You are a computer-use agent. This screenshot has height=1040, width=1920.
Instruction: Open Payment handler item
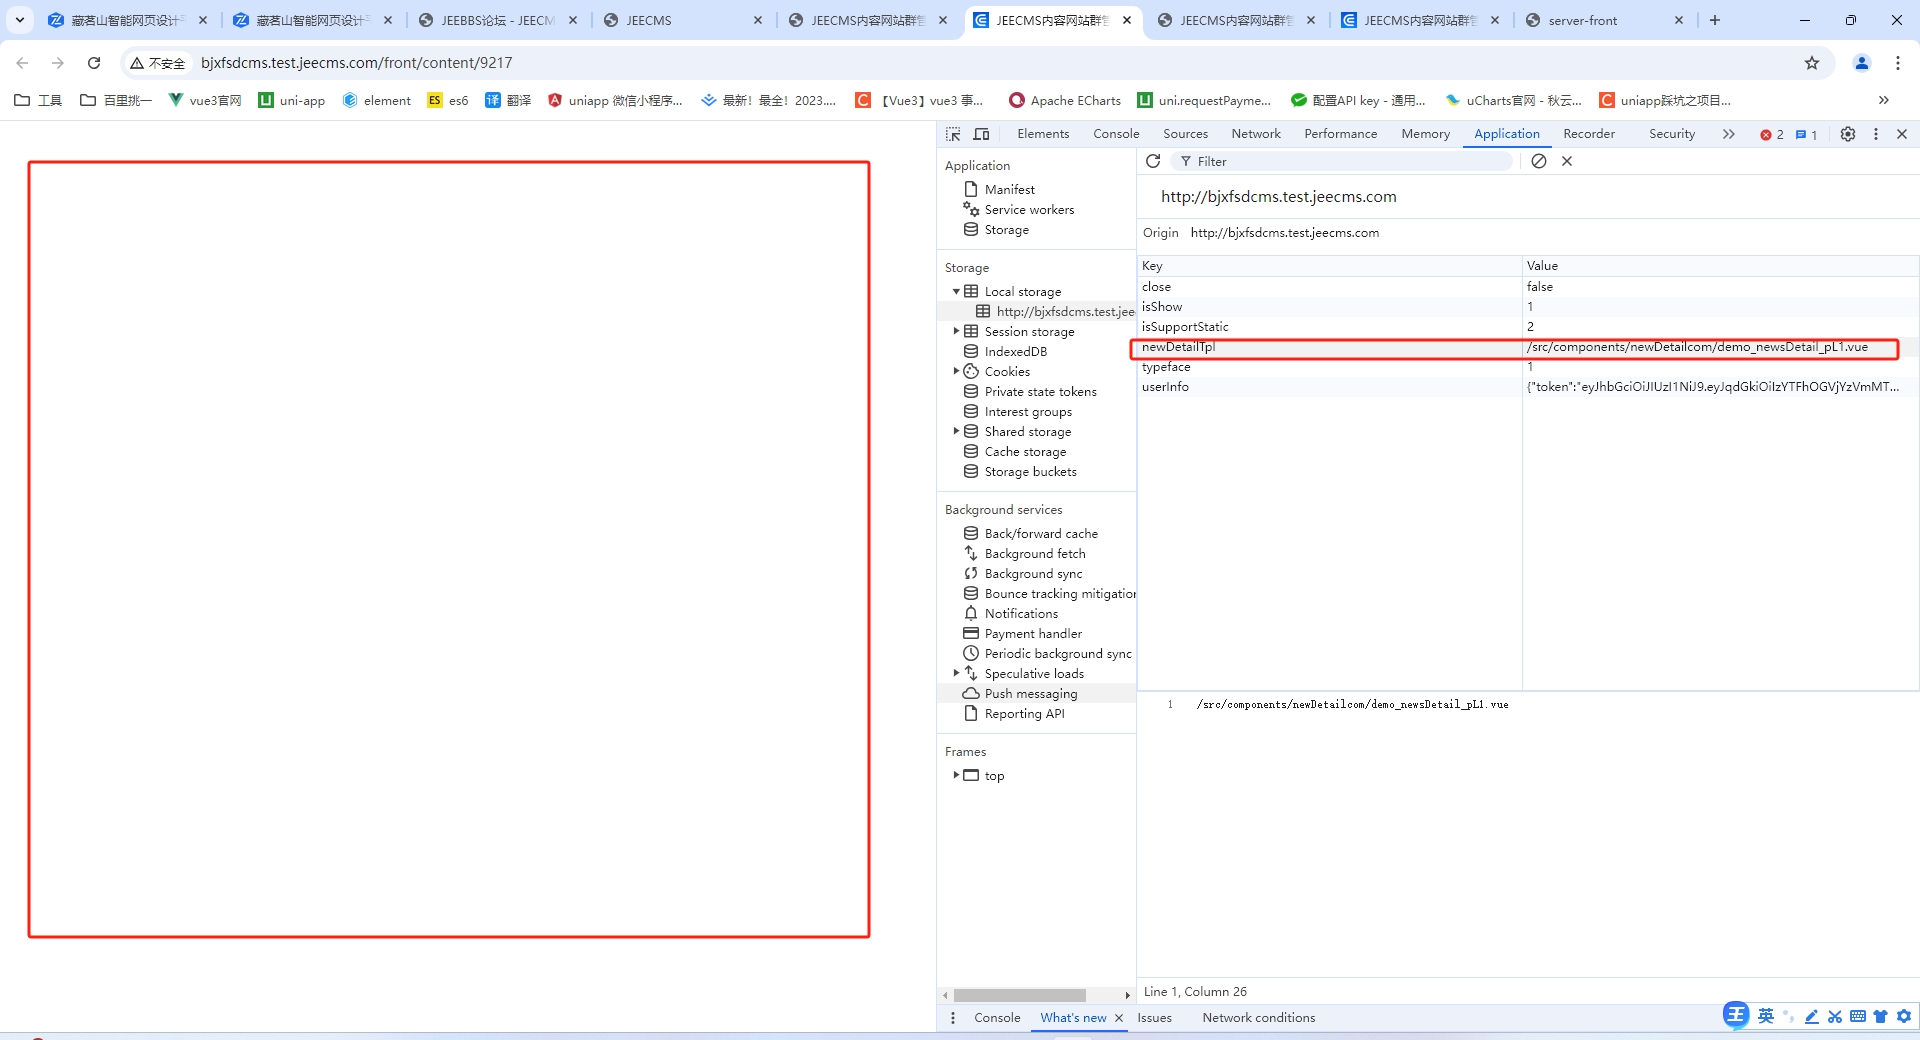point(1033,633)
